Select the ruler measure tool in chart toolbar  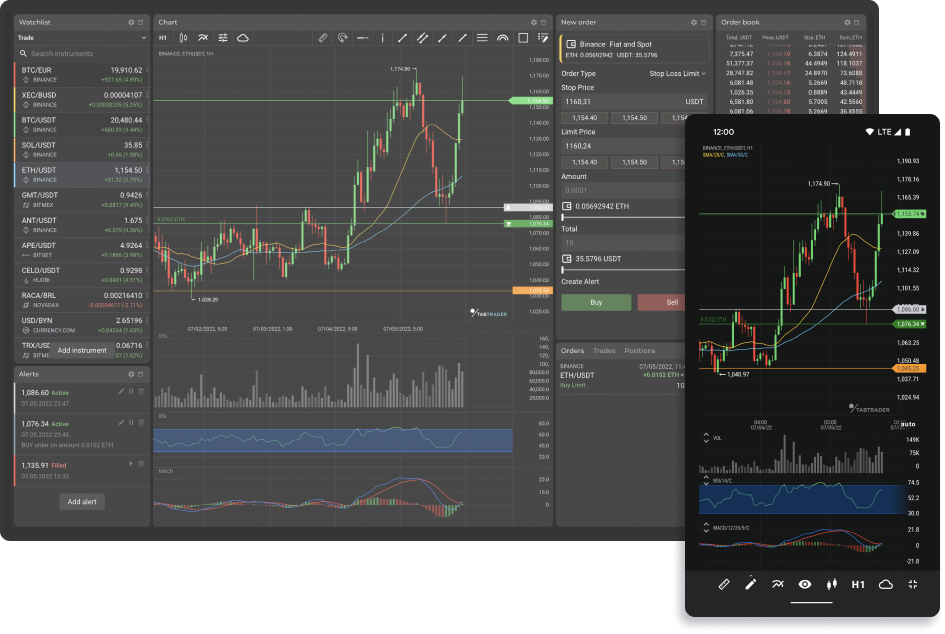(x=322, y=38)
